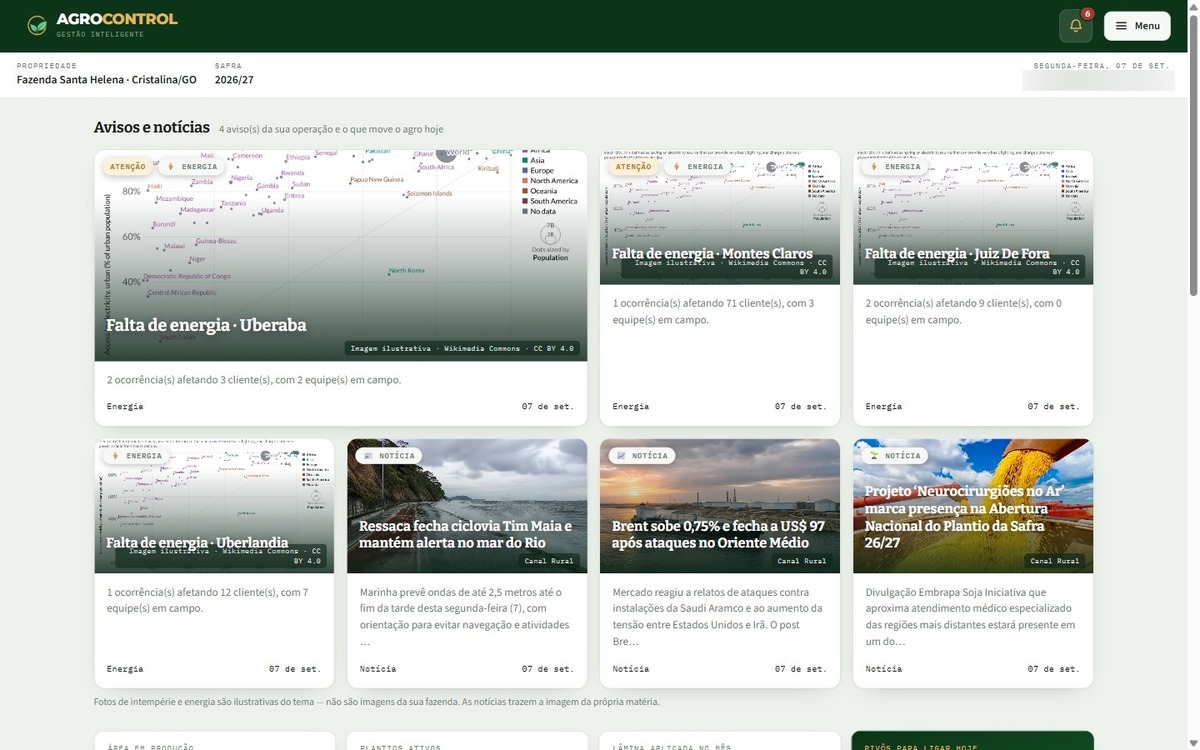Screen dimensions: 1200x750
Task: Click 'Canal Rural' credit on the Neurocirurgiões card
Action: coord(1055,561)
